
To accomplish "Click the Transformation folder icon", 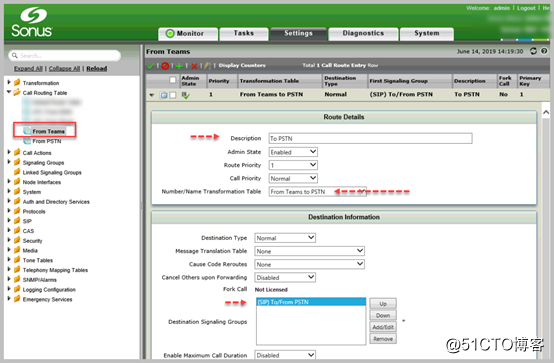I will pyautogui.click(x=17, y=83).
